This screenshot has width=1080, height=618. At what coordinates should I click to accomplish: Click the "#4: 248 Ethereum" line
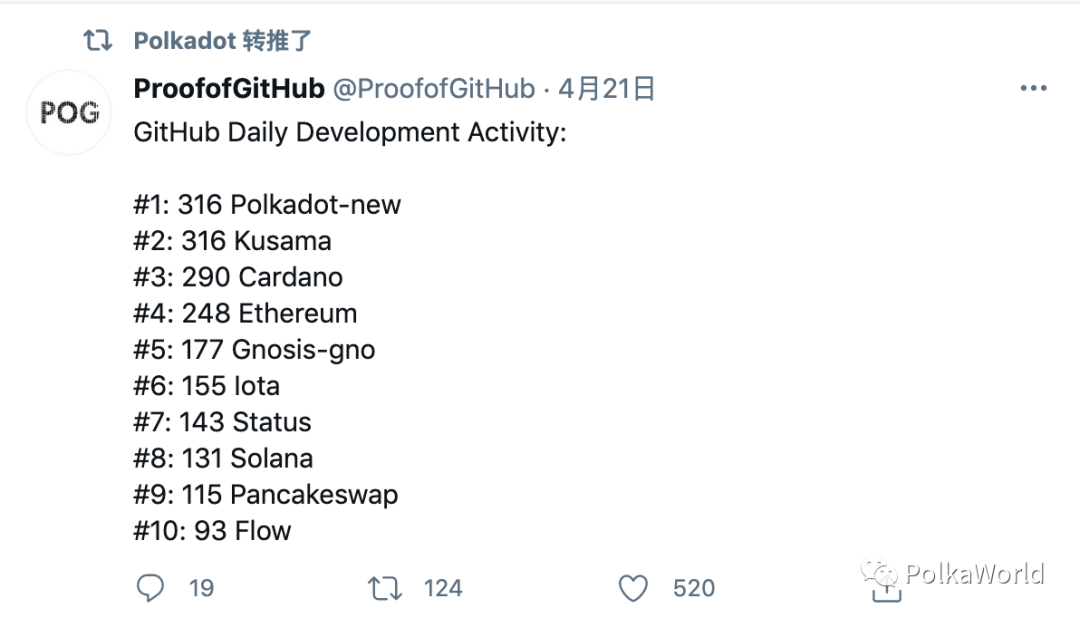245,313
